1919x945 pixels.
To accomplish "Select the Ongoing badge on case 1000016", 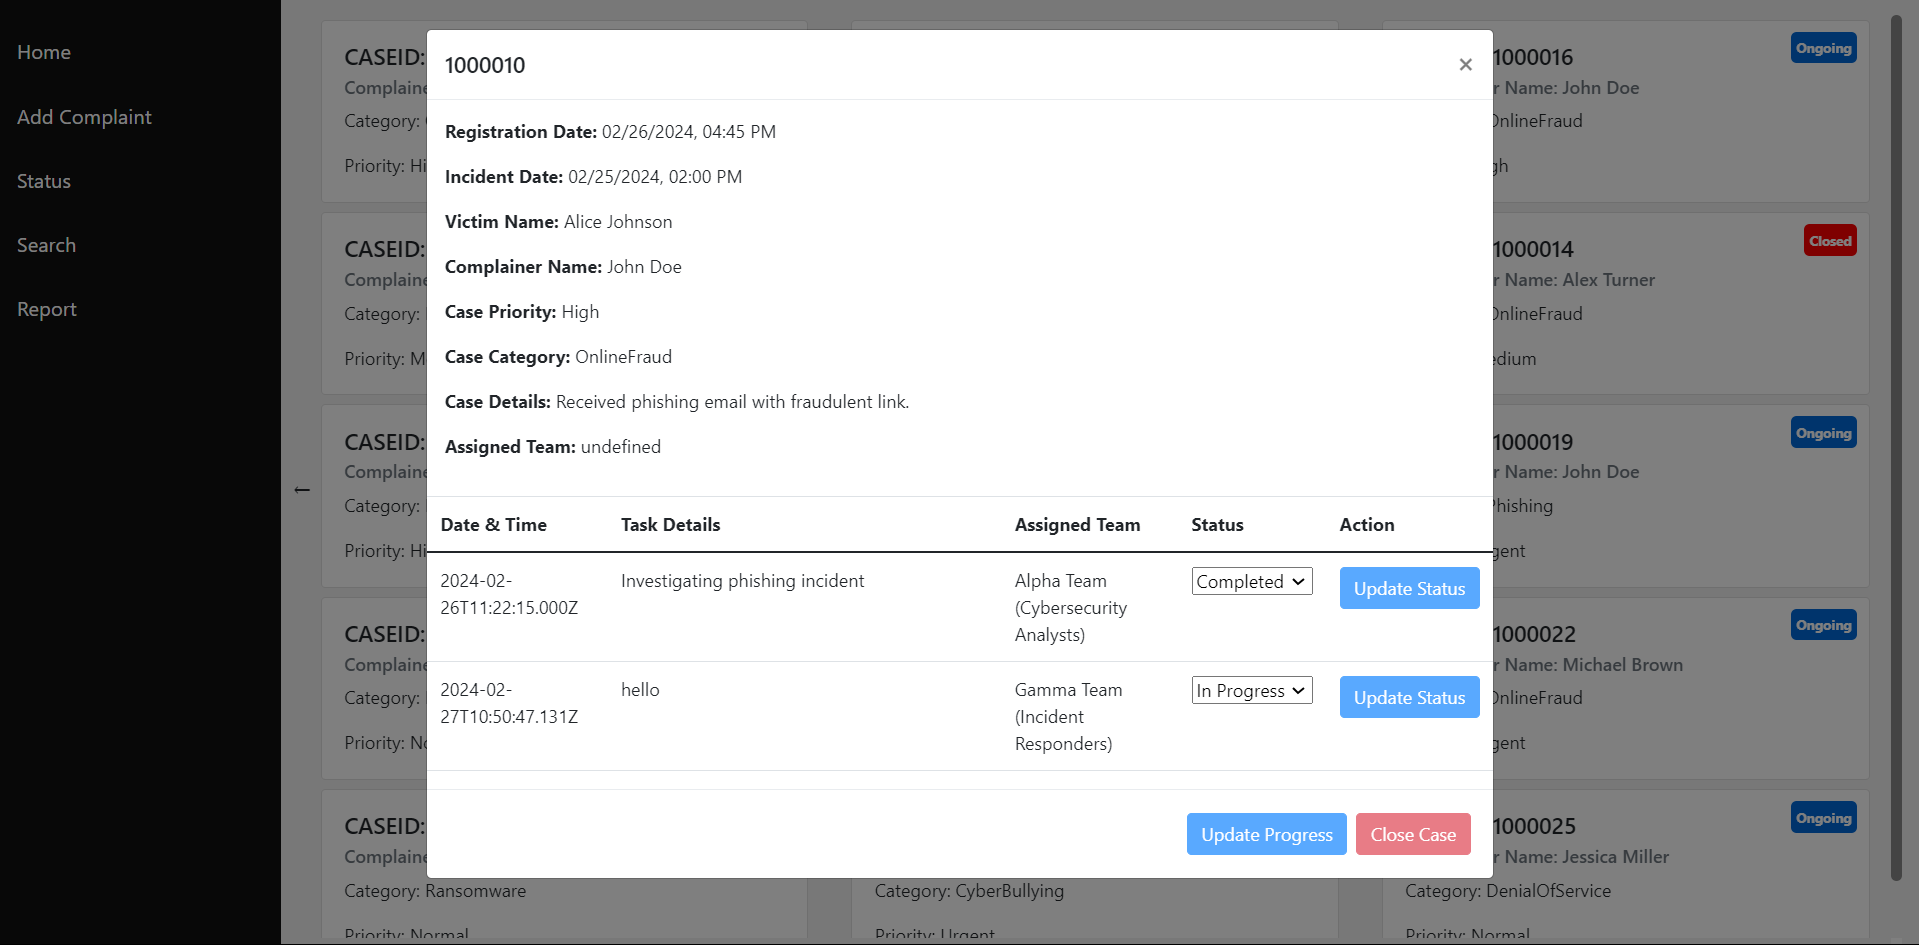I will [1823, 48].
